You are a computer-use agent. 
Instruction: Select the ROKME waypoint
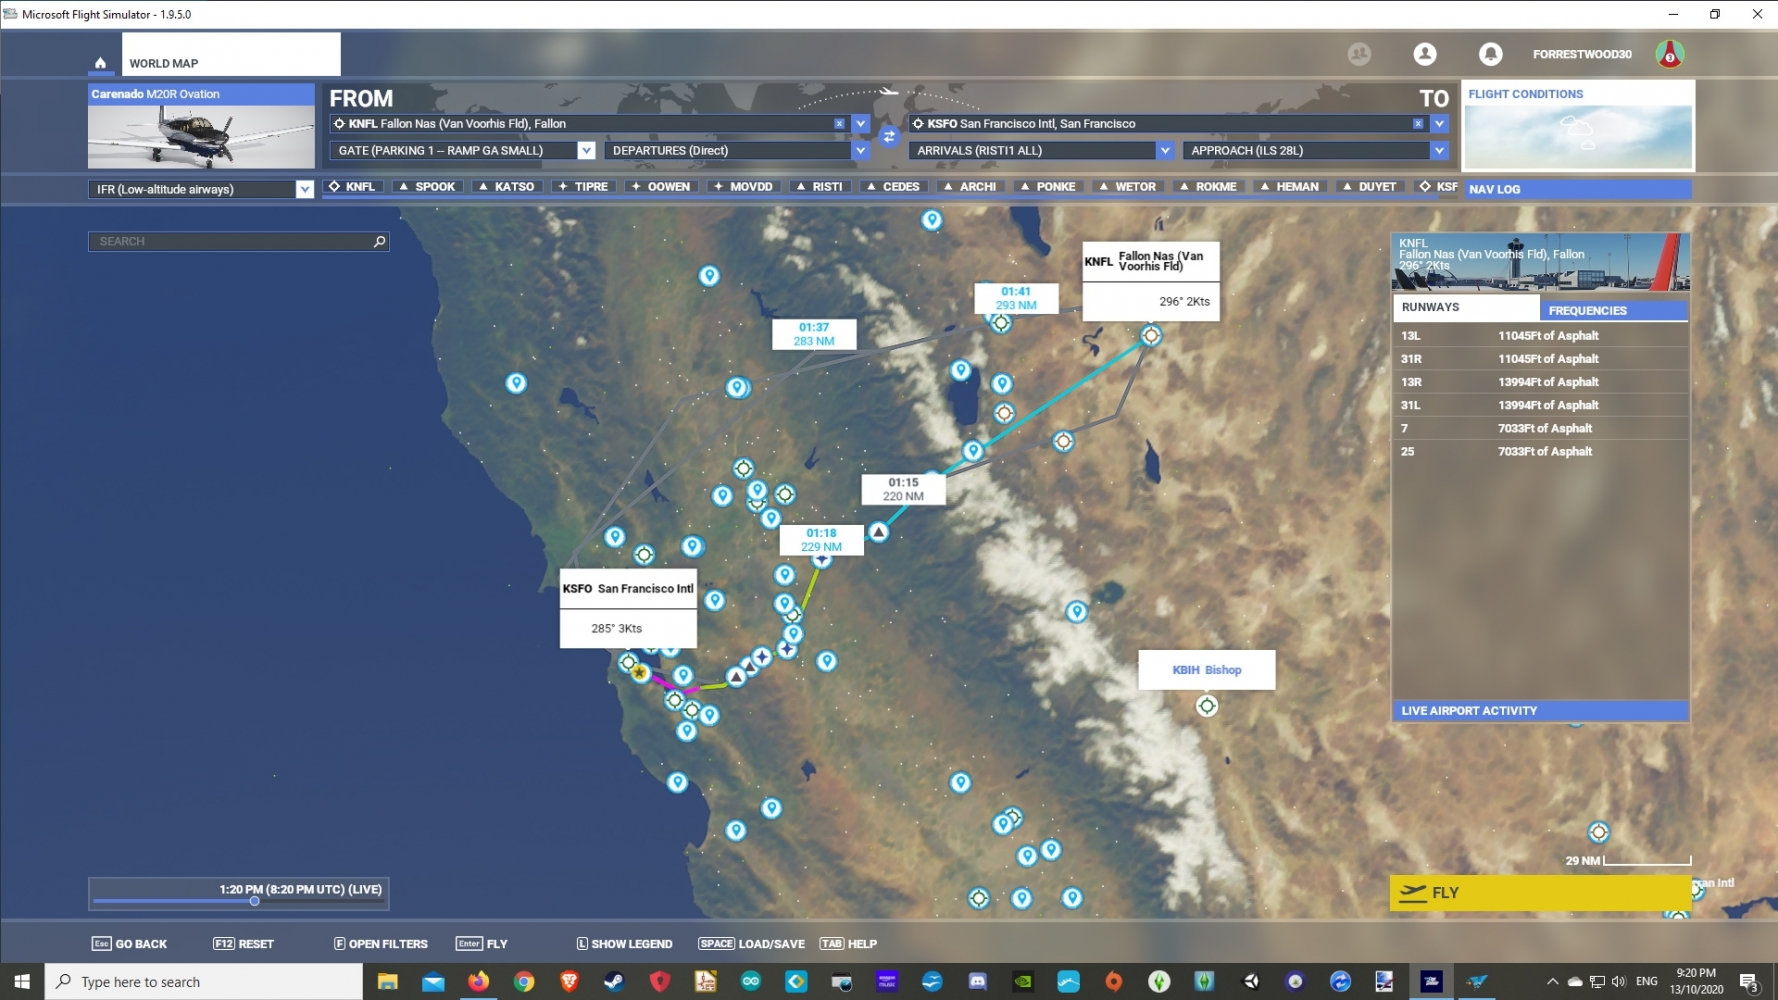coord(1209,187)
